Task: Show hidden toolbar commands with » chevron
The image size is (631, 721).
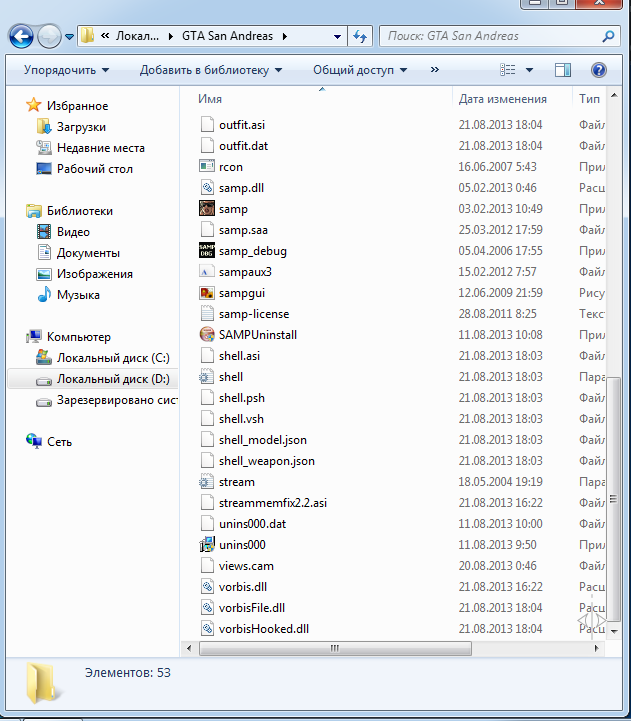Action: point(435,69)
